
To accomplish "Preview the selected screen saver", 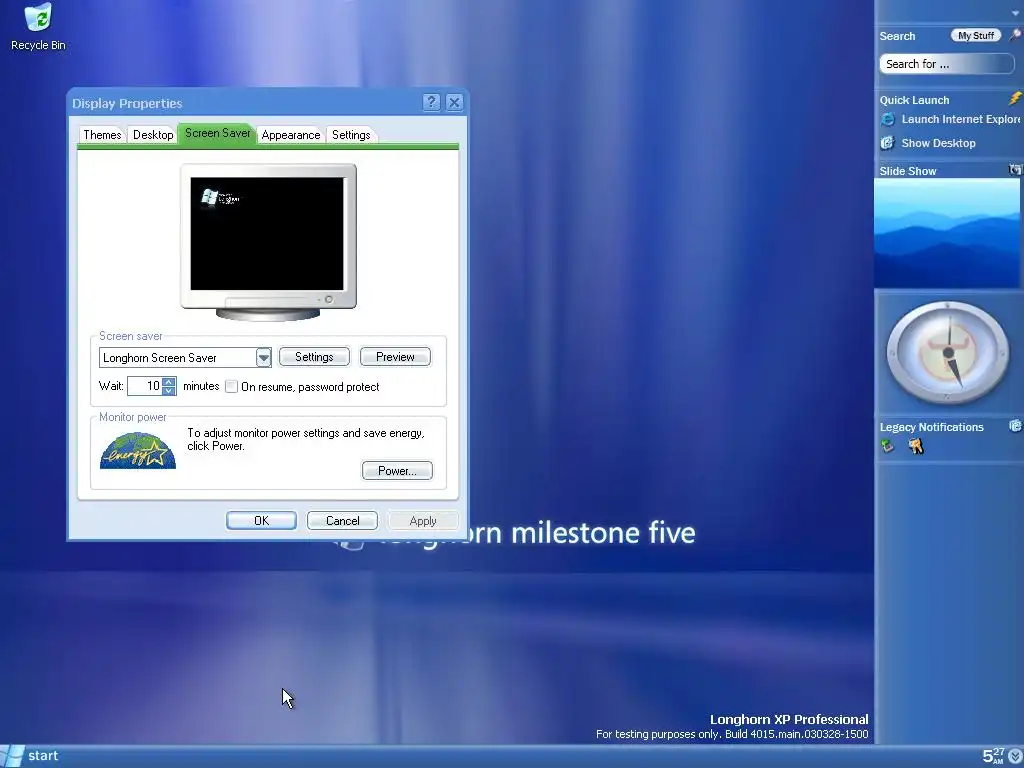I will [x=395, y=357].
